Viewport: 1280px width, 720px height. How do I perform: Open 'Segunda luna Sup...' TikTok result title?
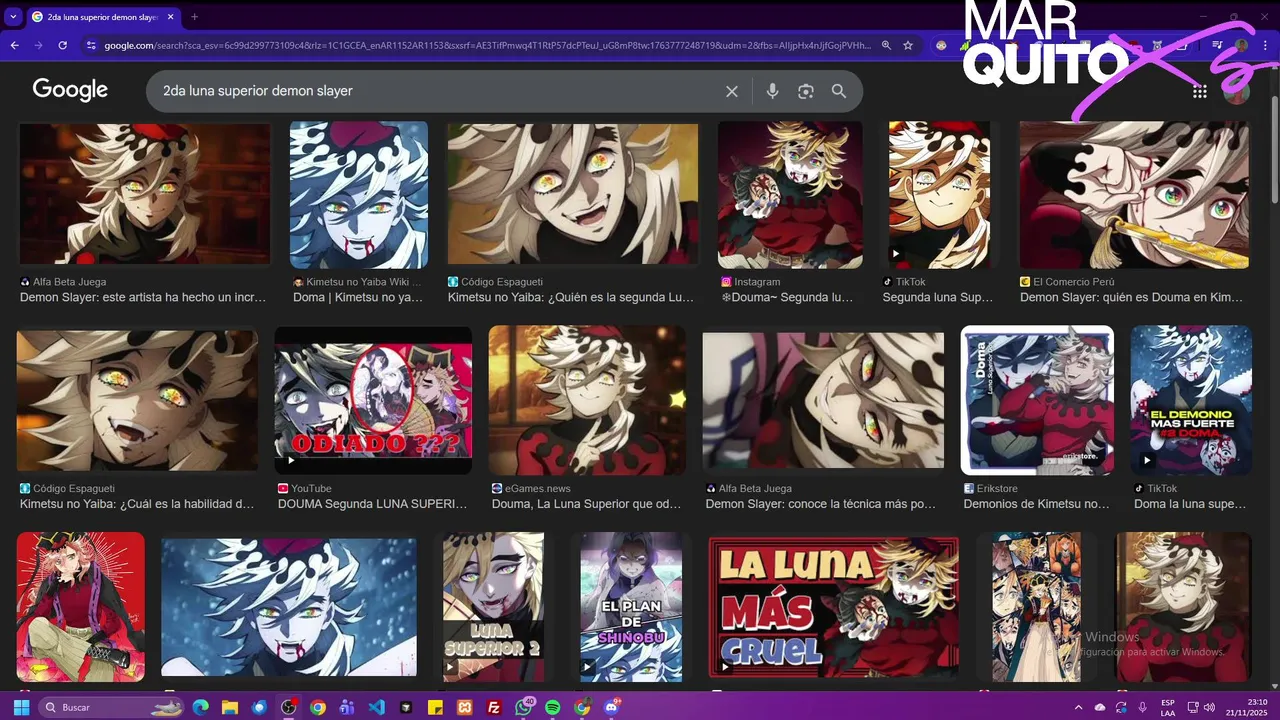pyautogui.click(x=938, y=297)
